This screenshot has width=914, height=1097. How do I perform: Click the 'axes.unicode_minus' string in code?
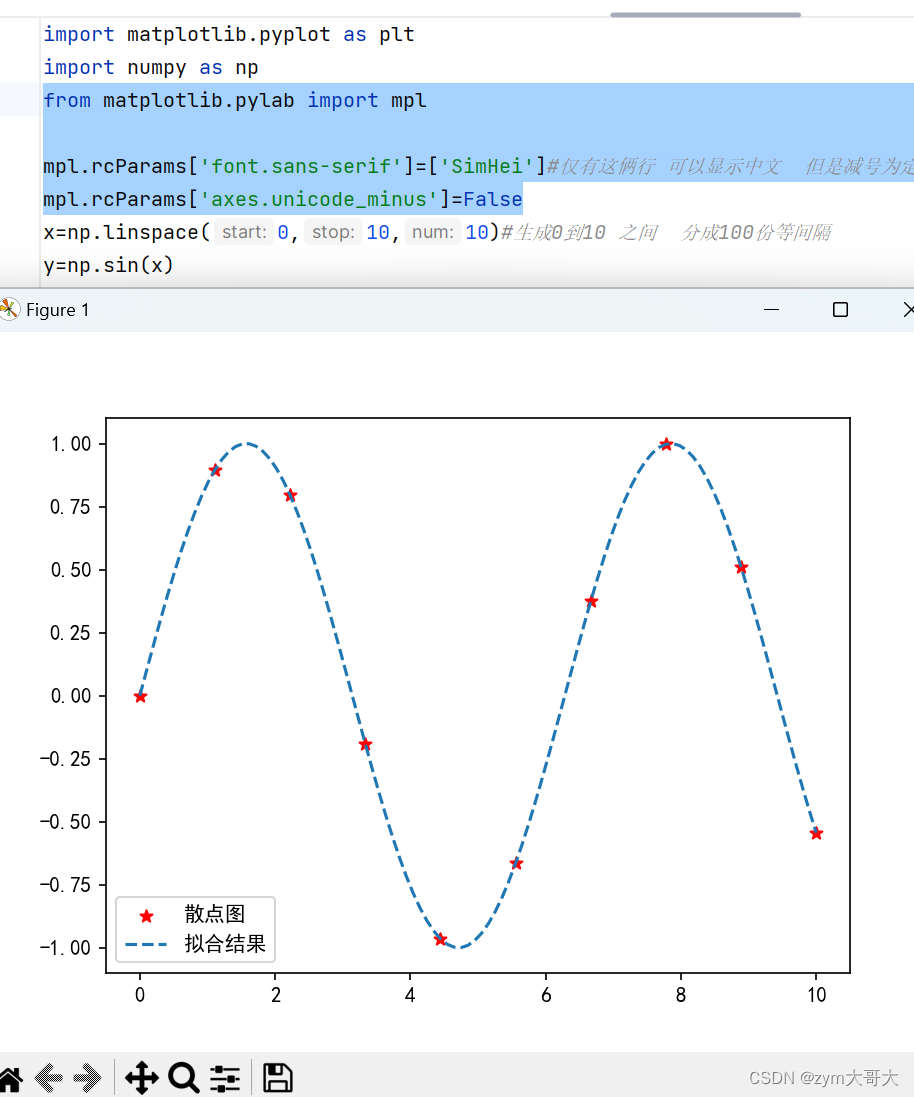[x=319, y=199]
